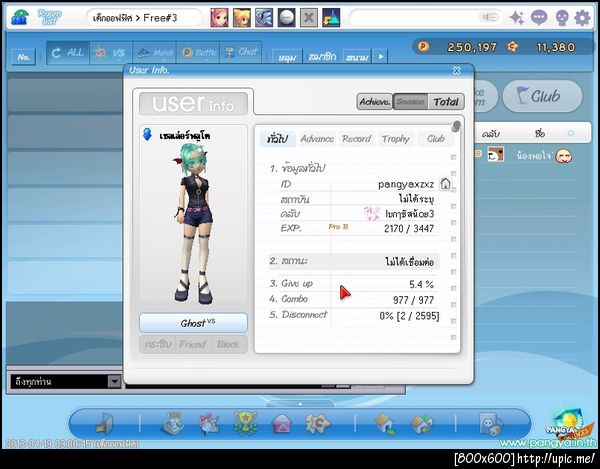The height and width of the screenshot is (469, 600).
Task: Open the cash register shop icon
Action: [173, 423]
